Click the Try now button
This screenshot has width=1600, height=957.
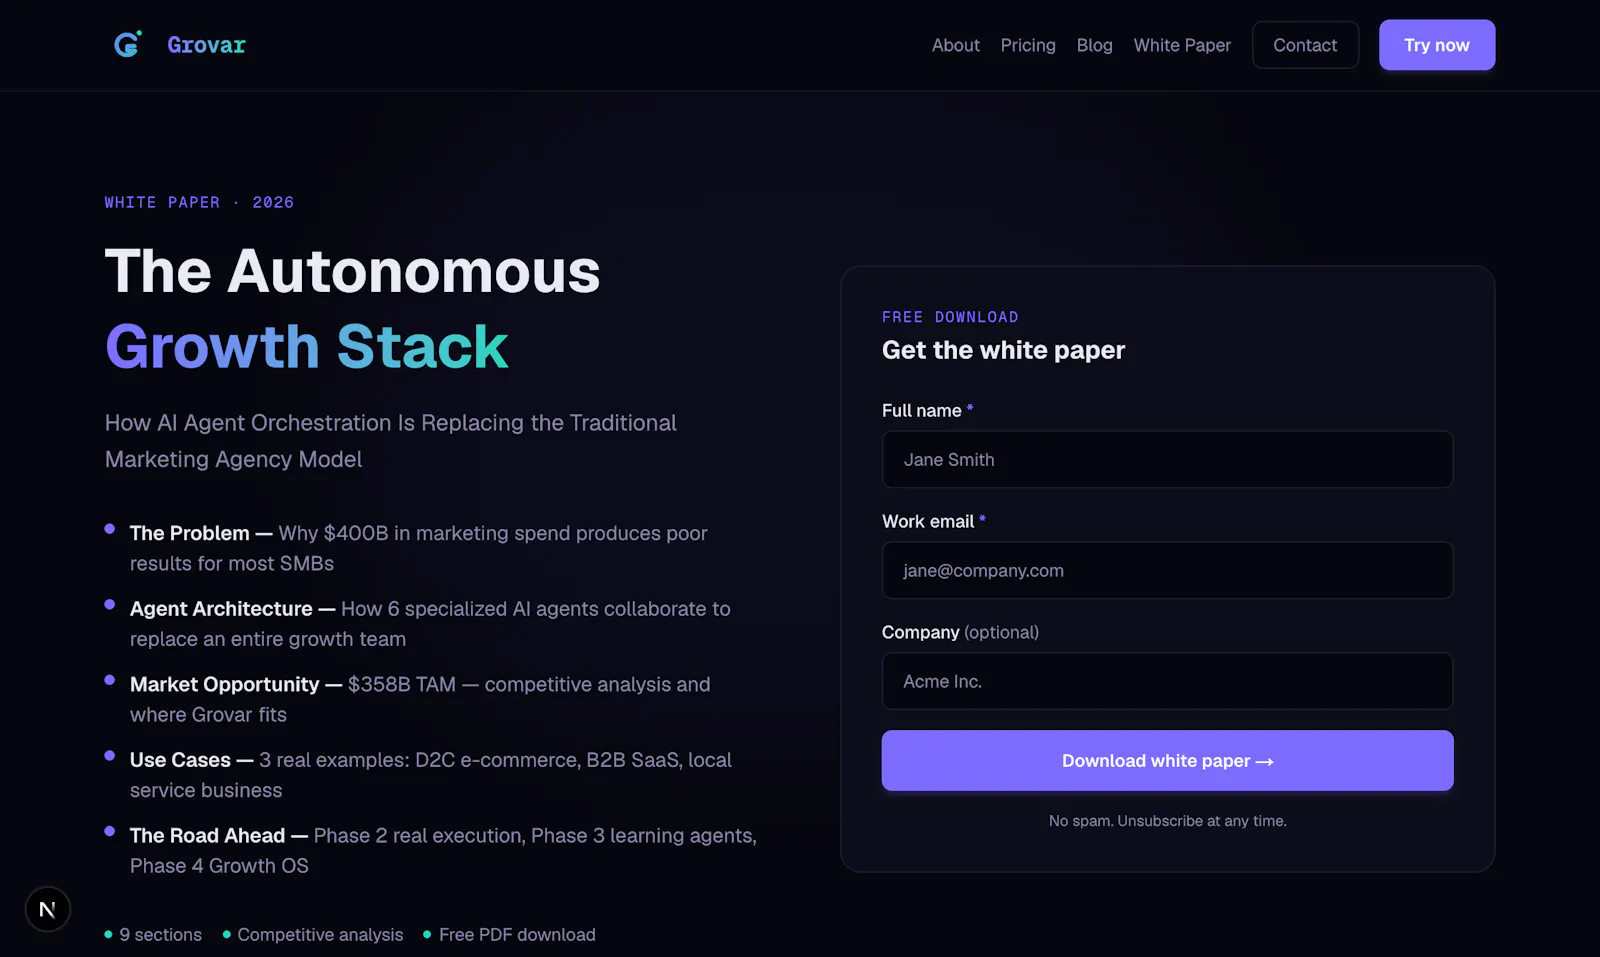[1437, 45]
